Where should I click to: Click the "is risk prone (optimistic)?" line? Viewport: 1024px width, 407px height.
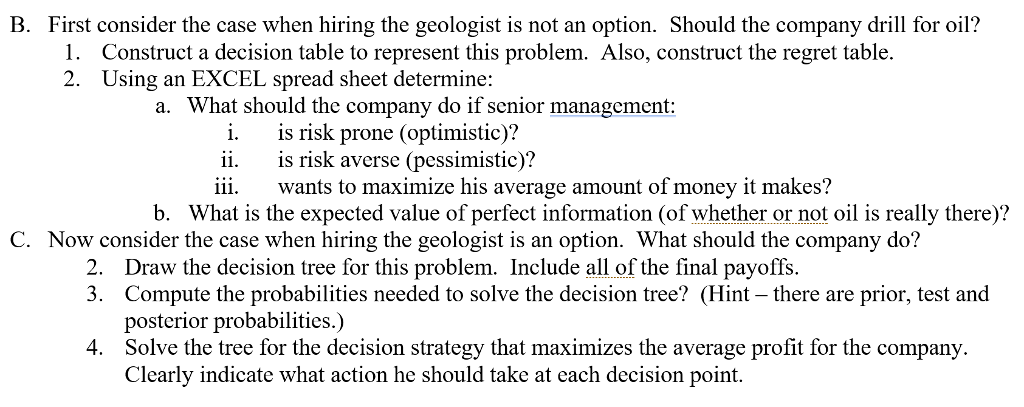click(398, 132)
